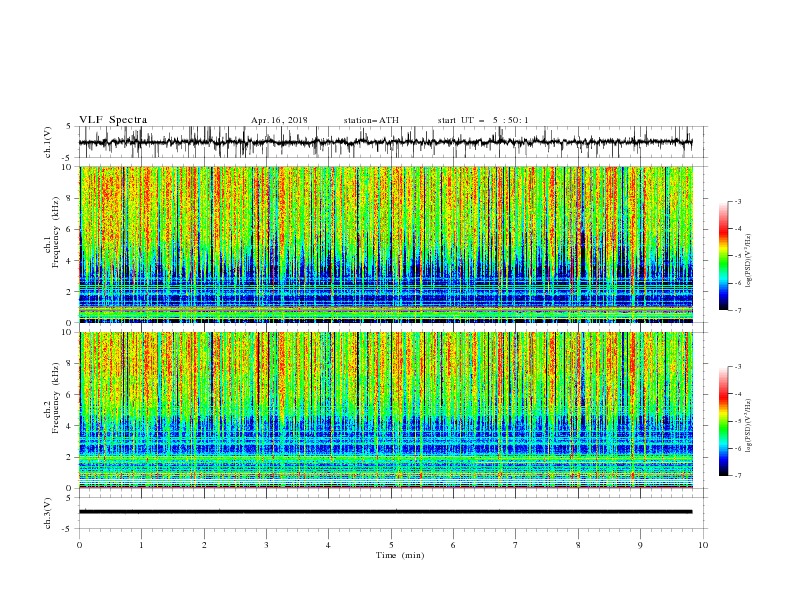This screenshot has width=792, height=612.
Task: Select the "Time (min)" axis title
Action: pyautogui.click(x=400, y=555)
